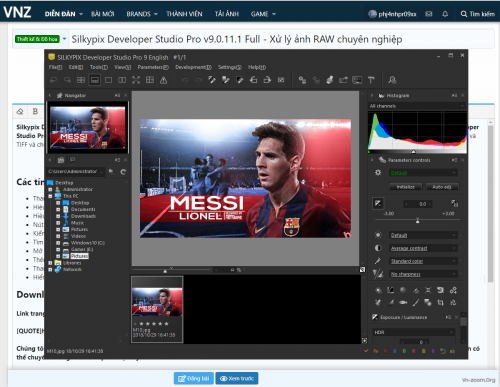
Task: Click the redo arrow in Silkypix toolbar
Action: click(x=198, y=80)
